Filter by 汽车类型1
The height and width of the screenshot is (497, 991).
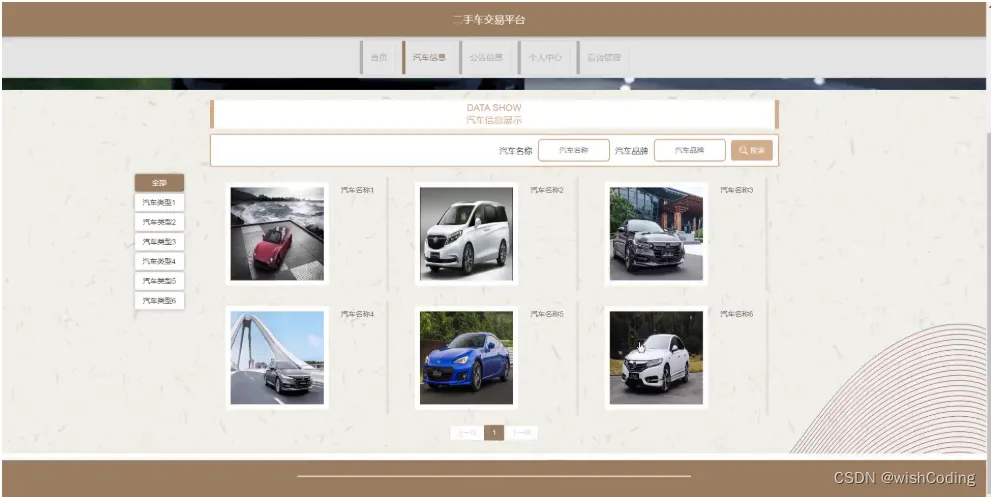159,202
